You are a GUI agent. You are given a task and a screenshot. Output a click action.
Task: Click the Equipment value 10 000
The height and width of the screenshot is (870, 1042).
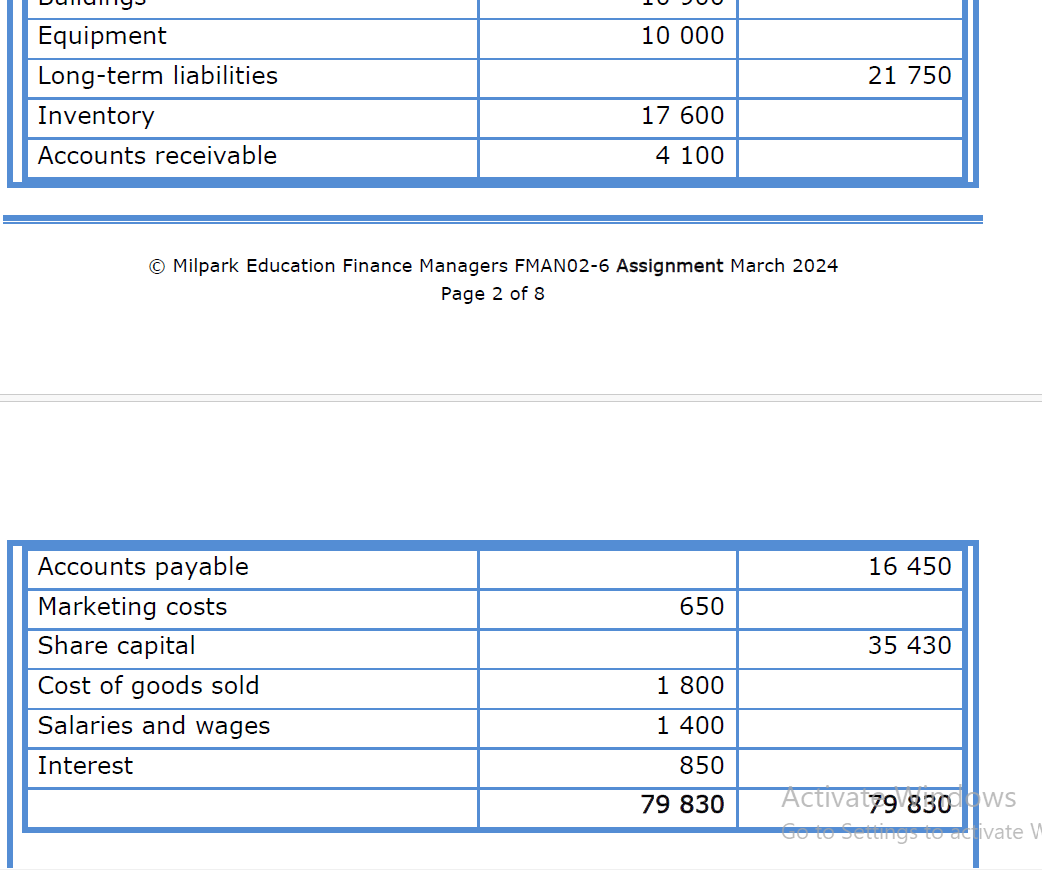[x=682, y=36]
